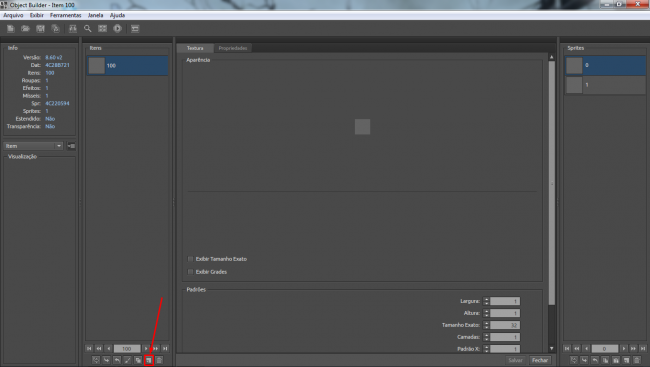Viewport: 650px width, 367px height.
Task: Open the find magnifier tool in toolbar
Action: (87, 29)
